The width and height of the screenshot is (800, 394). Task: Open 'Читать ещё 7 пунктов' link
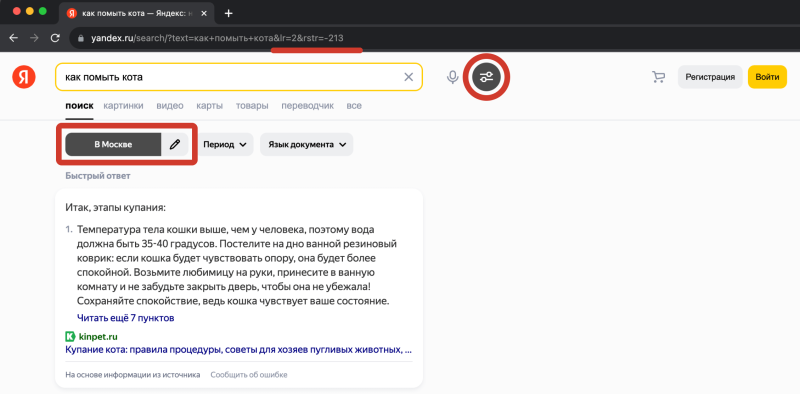[x=126, y=318]
